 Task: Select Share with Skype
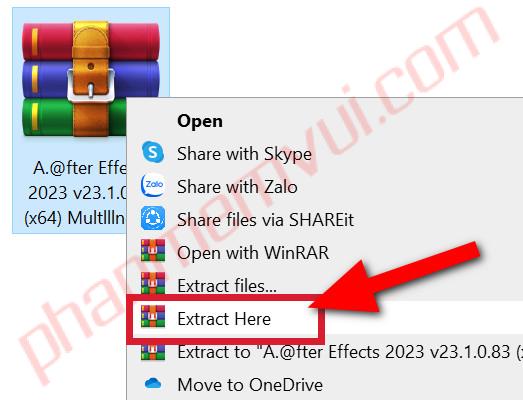(244, 154)
